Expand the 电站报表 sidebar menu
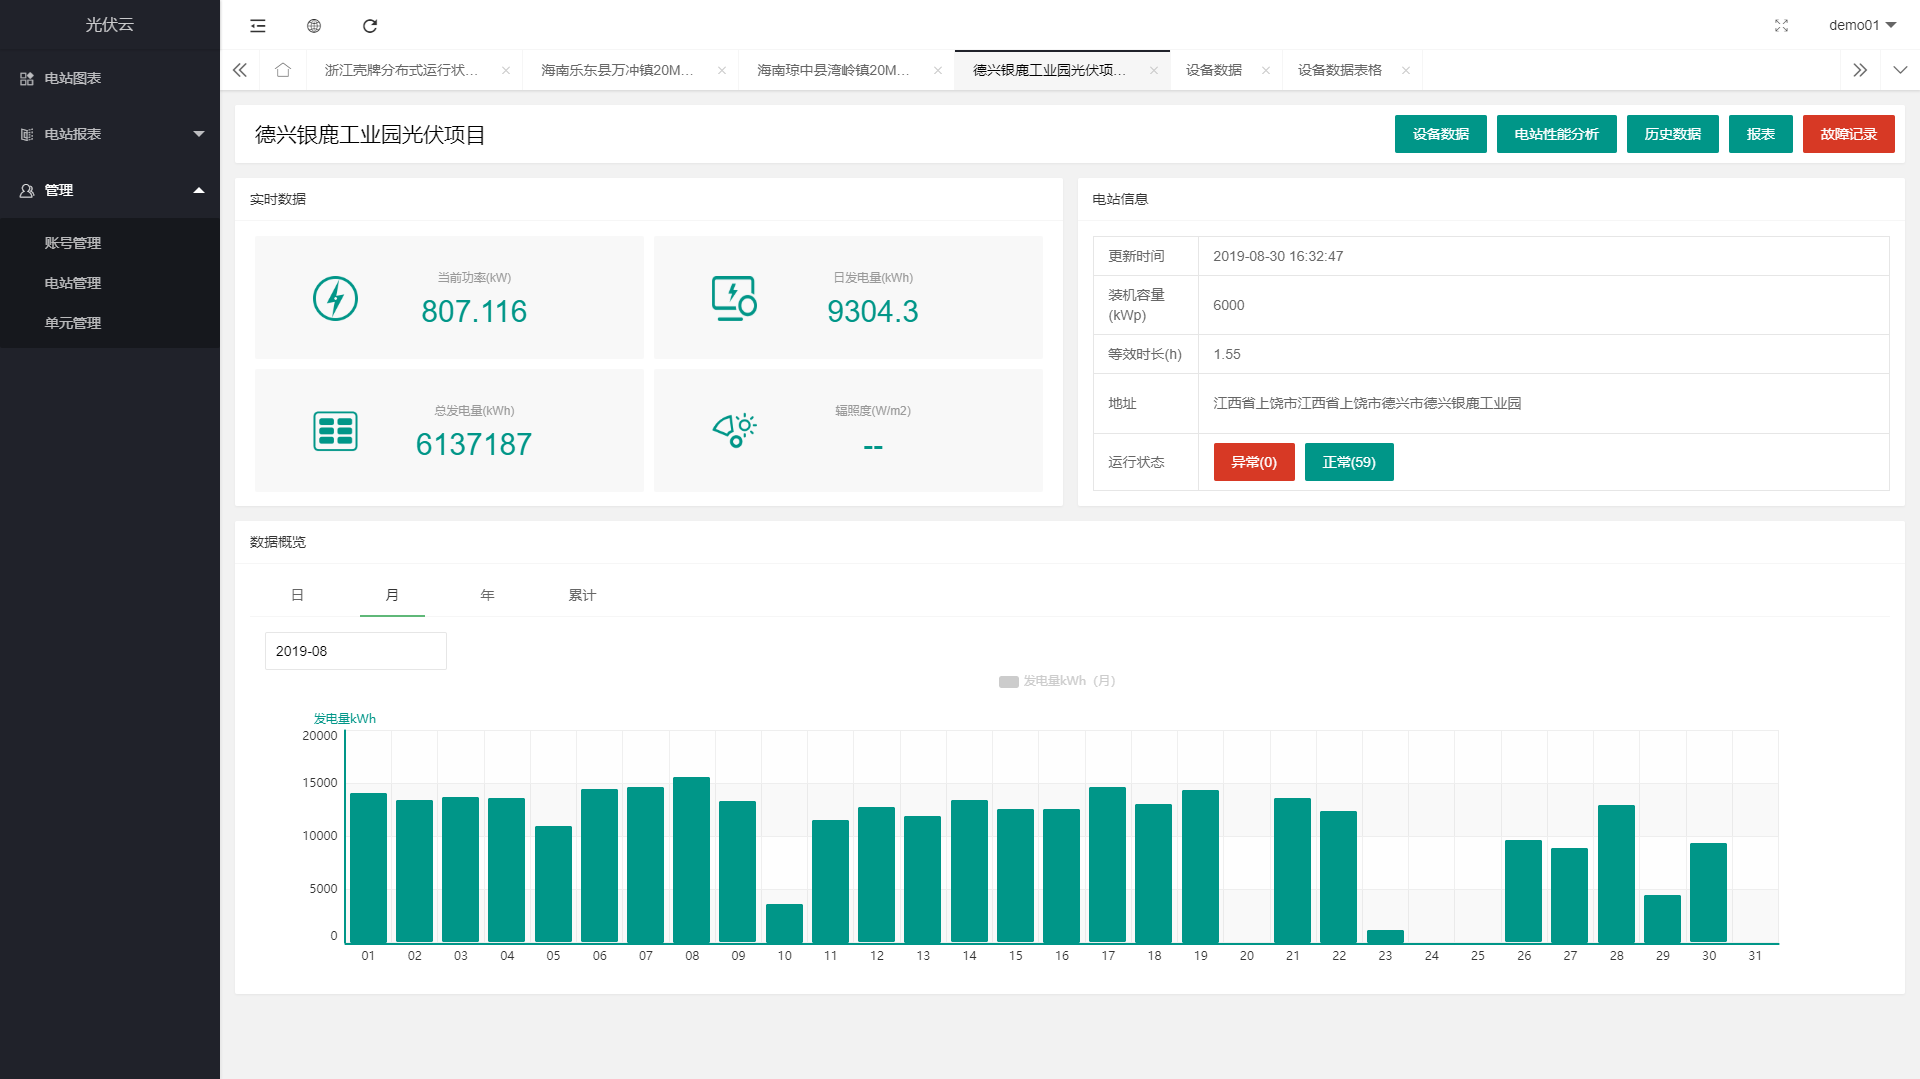The height and width of the screenshot is (1079, 1920). (x=110, y=134)
